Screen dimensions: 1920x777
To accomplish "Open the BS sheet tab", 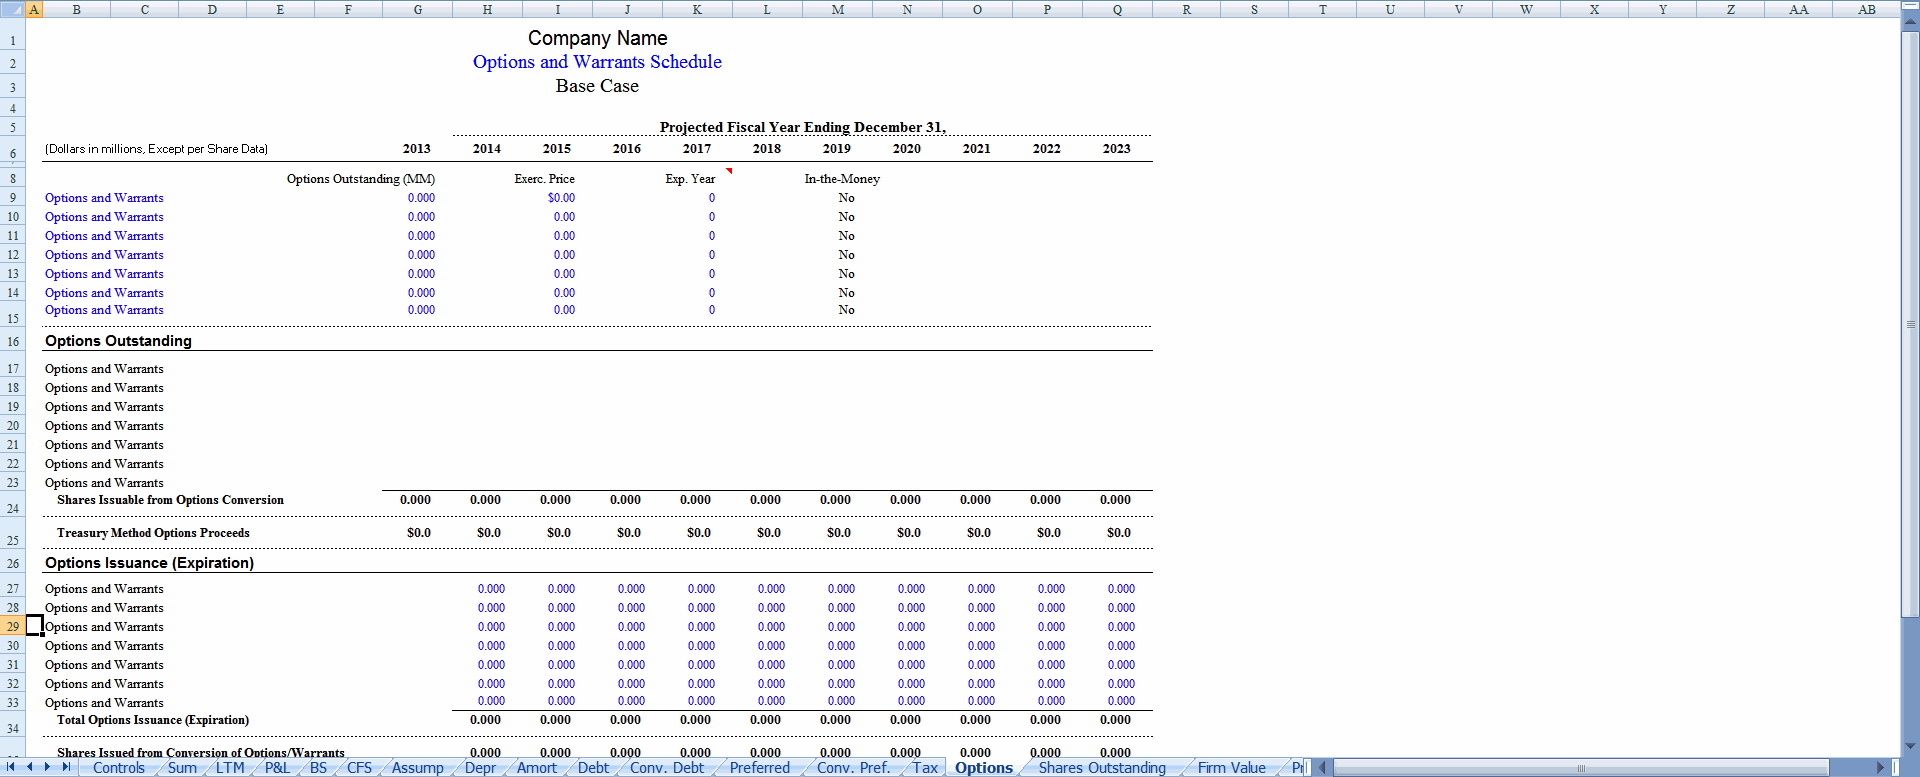I will [x=318, y=768].
